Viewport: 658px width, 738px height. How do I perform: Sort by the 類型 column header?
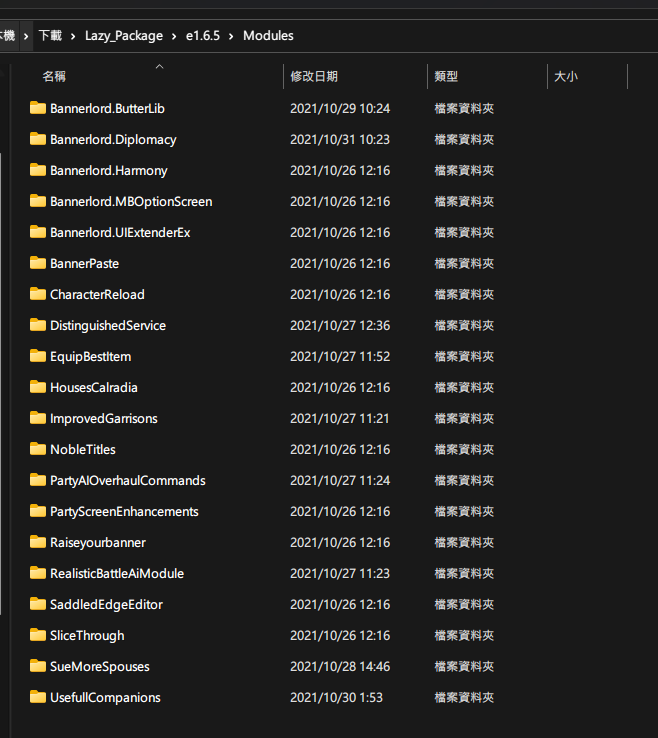point(446,76)
